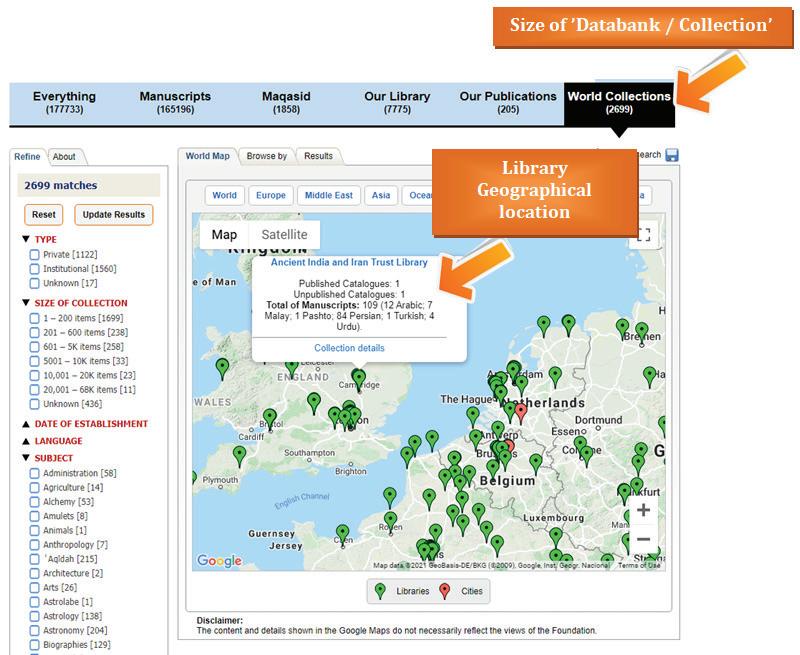The width and height of the screenshot is (800, 655).
Task: Click the Middle East region button
Action: [329, 195]
